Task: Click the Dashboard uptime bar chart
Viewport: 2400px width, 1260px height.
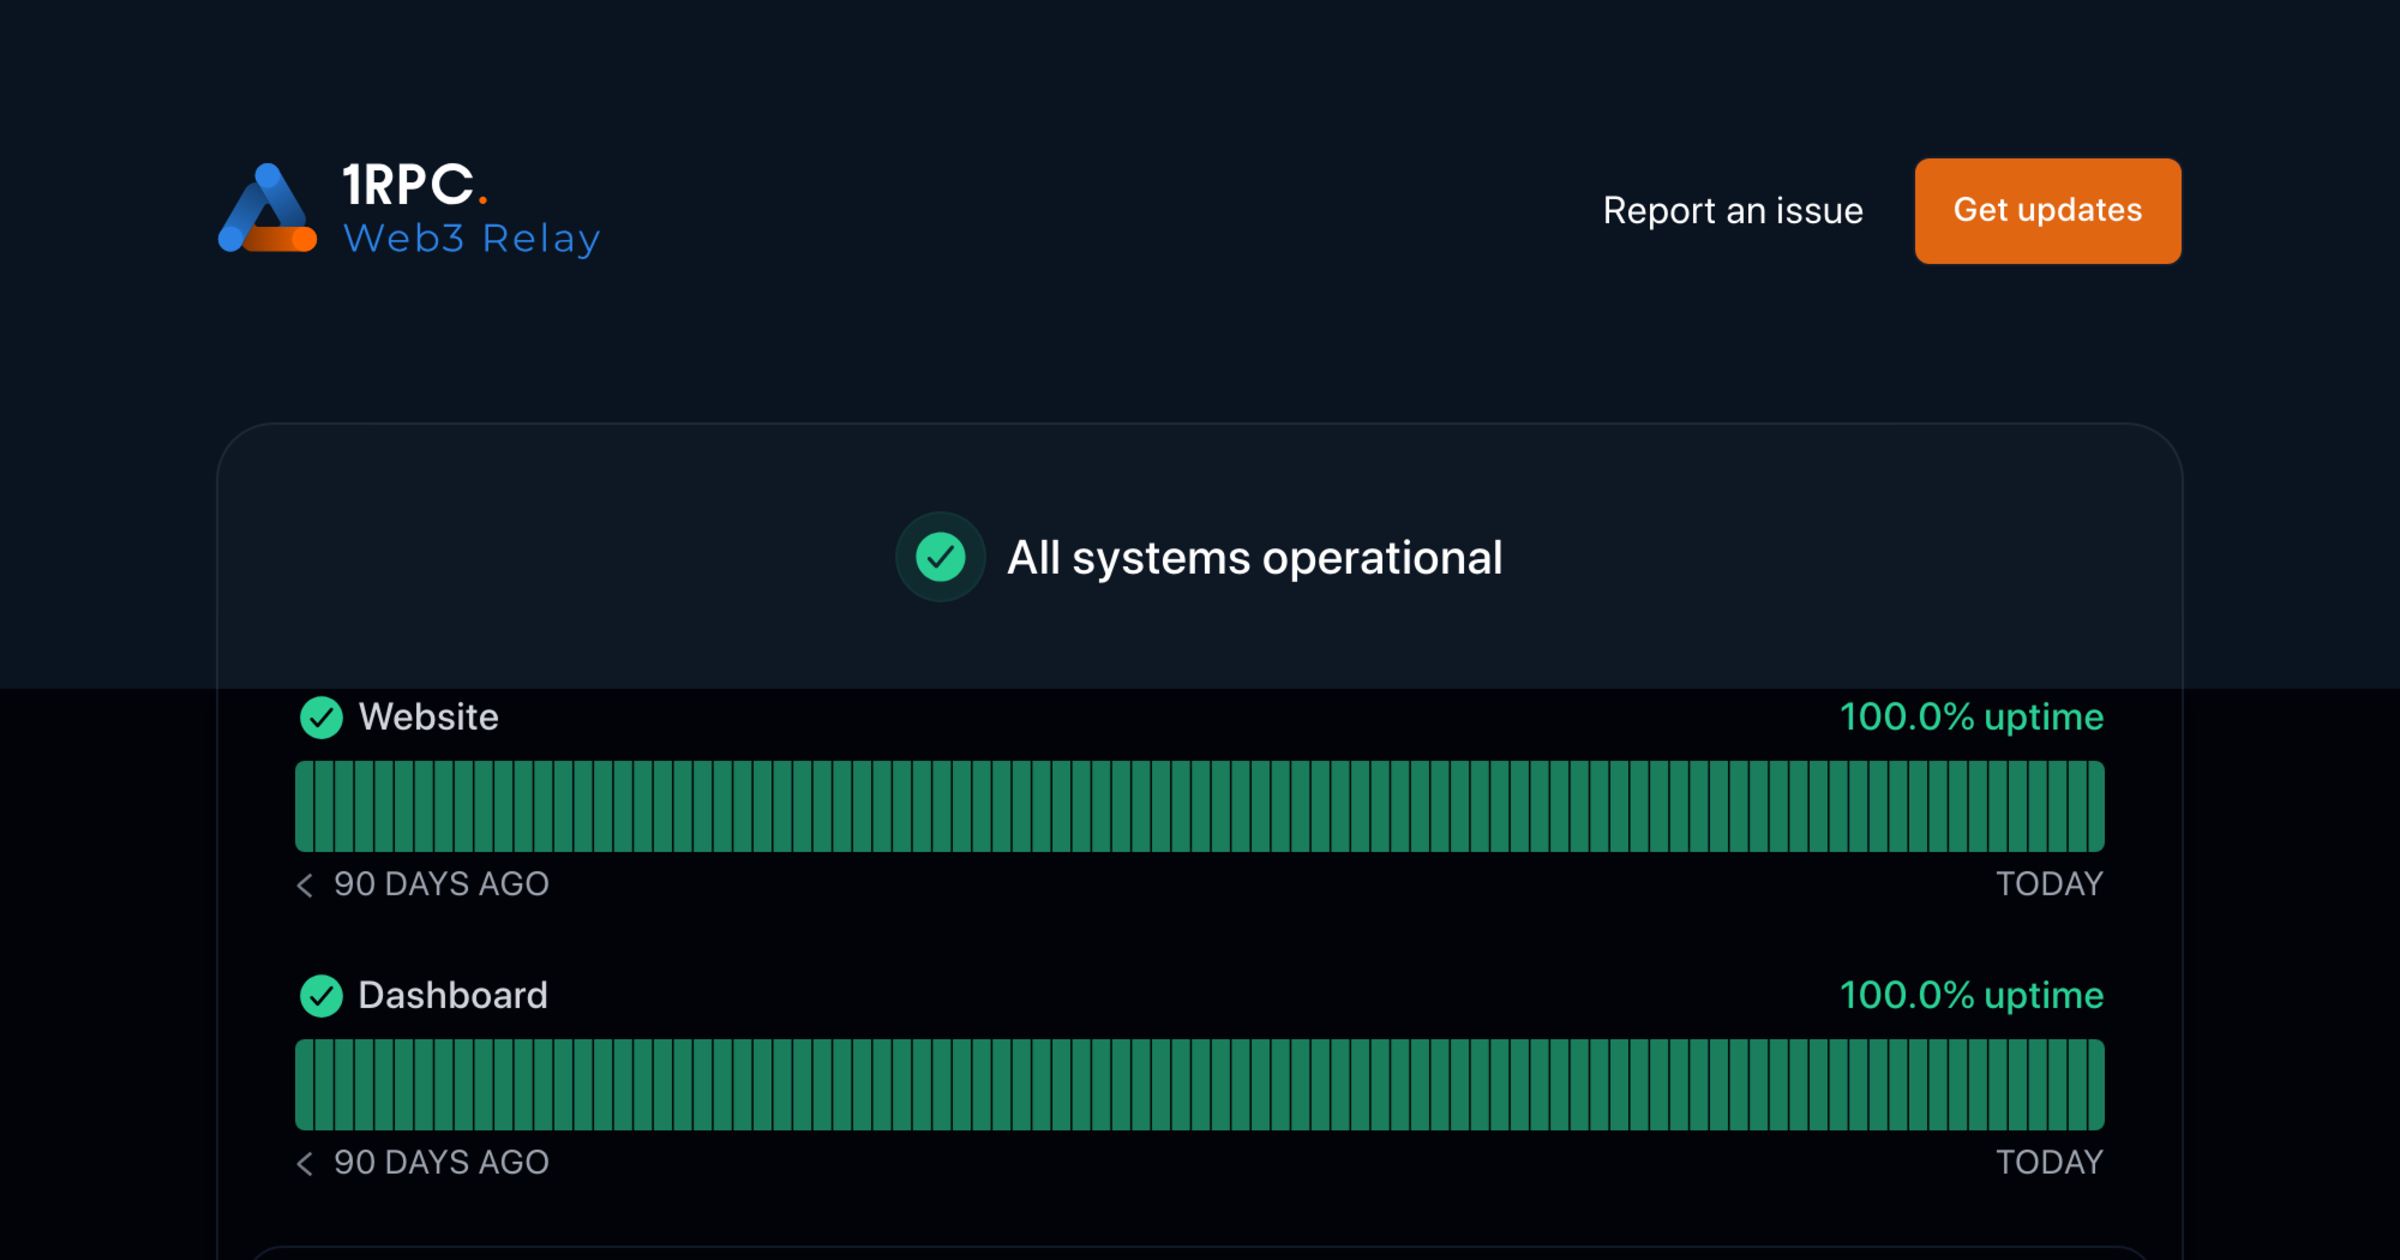Action: 1199,1084
